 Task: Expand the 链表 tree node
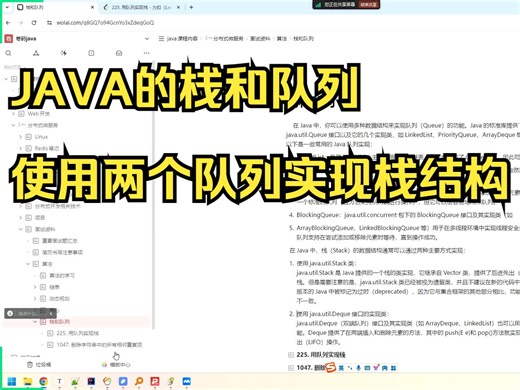(35, 287)
